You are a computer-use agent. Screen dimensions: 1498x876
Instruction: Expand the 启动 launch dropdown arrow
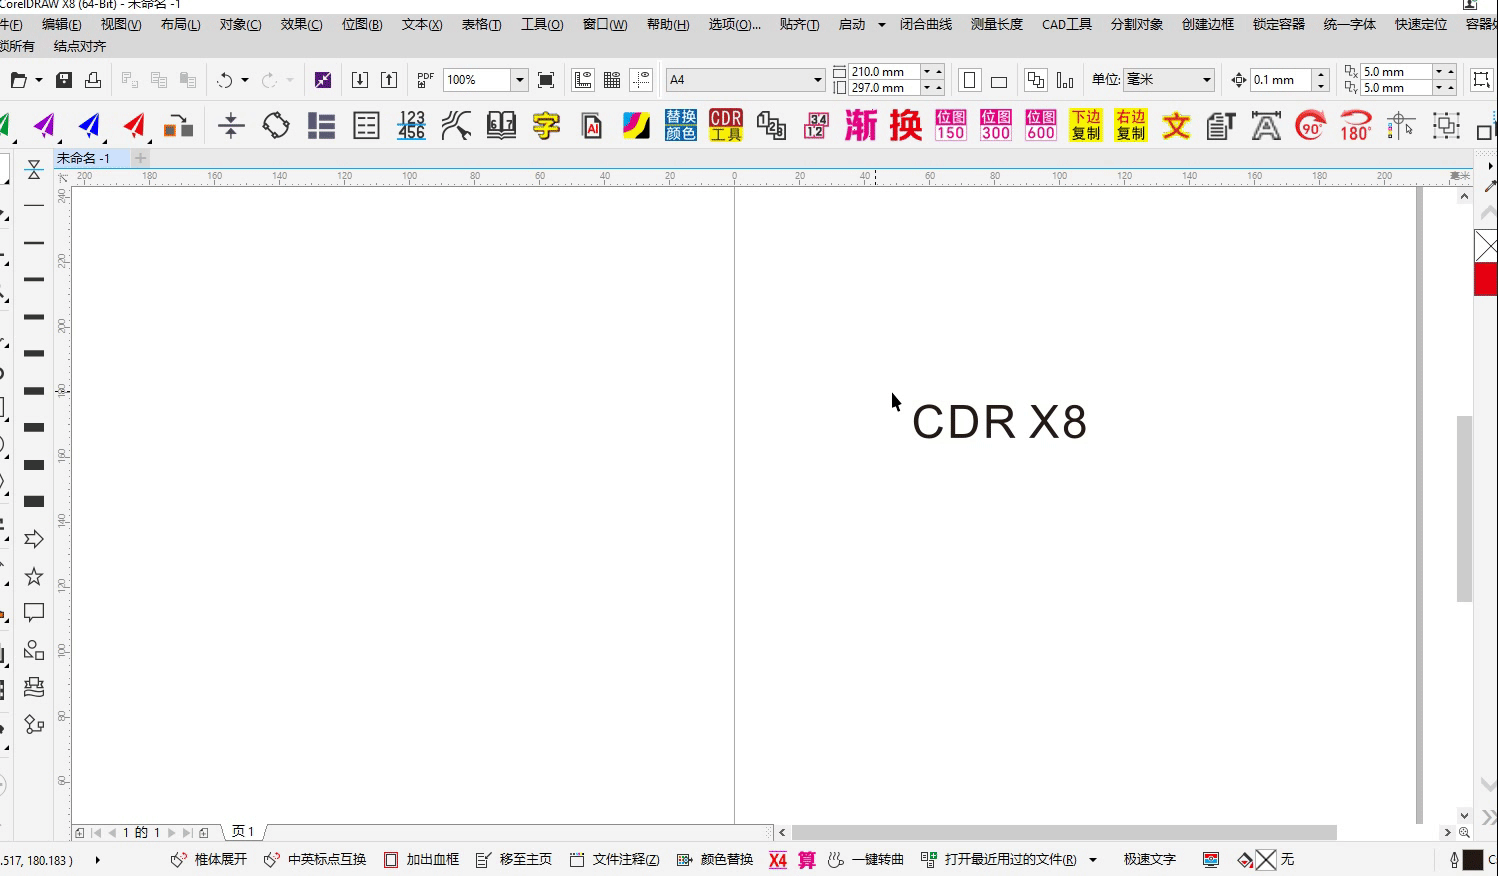coord(882,25)
